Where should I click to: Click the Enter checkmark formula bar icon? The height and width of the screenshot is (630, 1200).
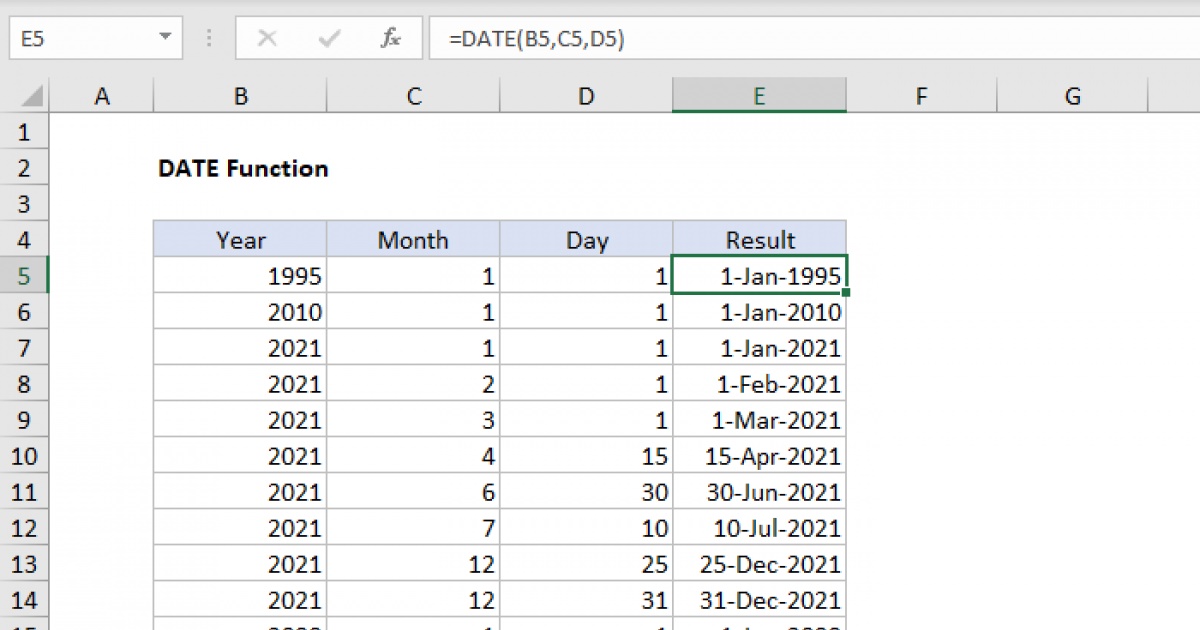point(329,38)
